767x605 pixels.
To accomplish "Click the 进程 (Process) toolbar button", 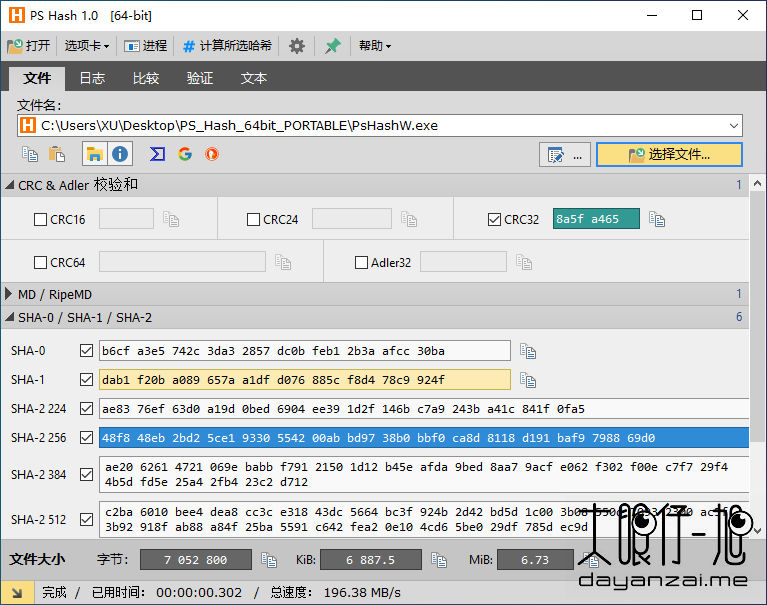I will tap(145, 46).
